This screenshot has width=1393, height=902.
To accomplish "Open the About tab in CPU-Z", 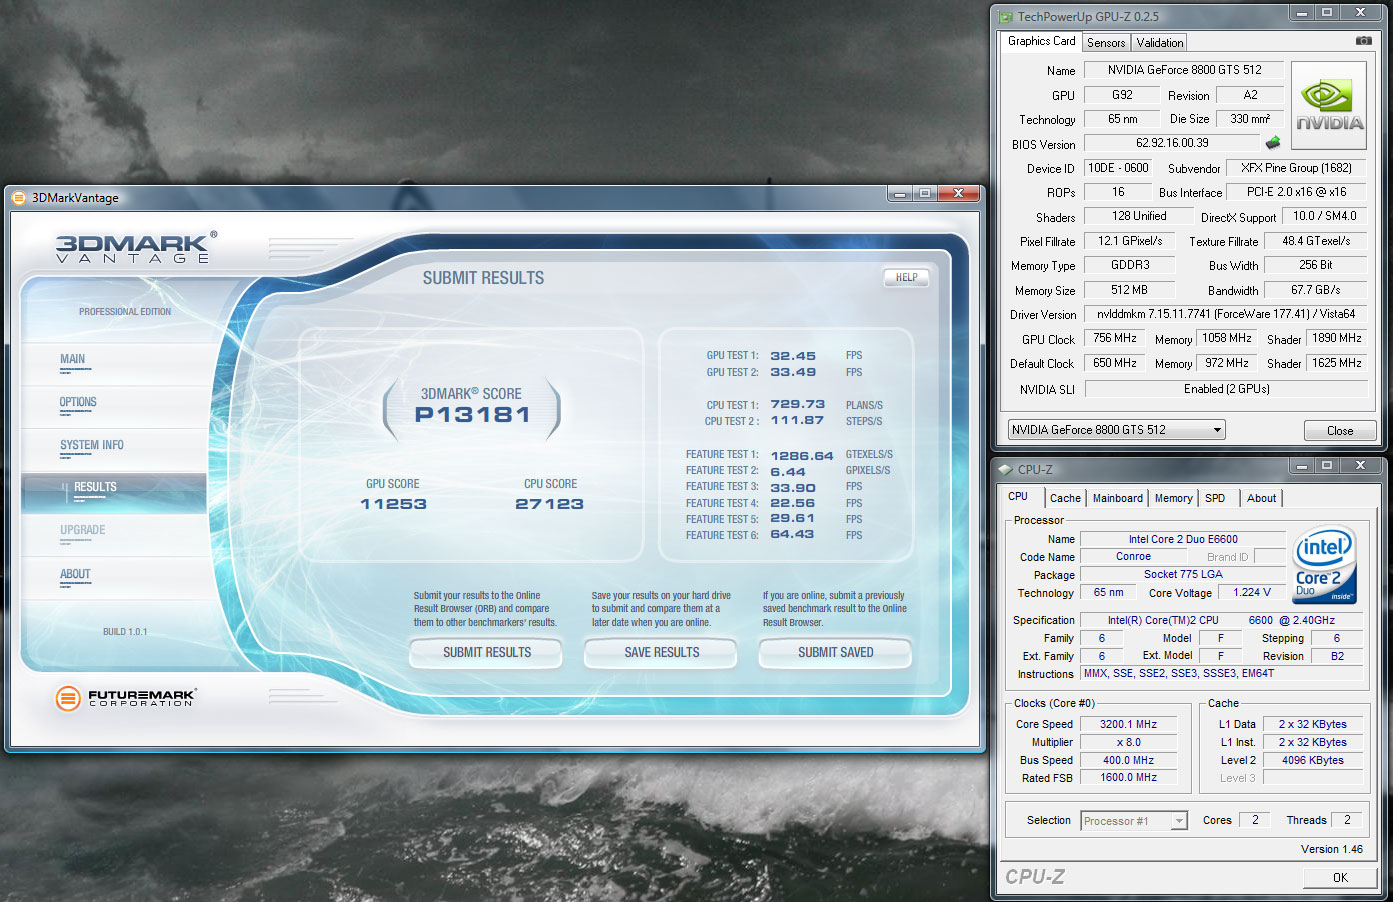I will point(1261,498).
